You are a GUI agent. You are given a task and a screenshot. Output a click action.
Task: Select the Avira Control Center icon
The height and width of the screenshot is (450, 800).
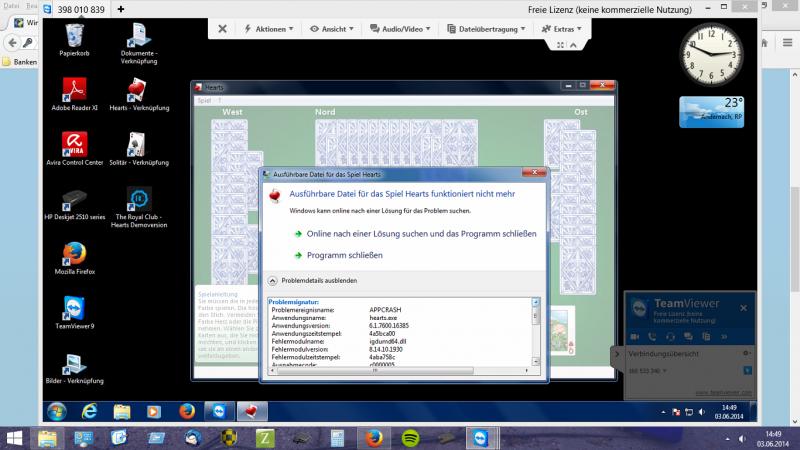[x=74, y=148]
